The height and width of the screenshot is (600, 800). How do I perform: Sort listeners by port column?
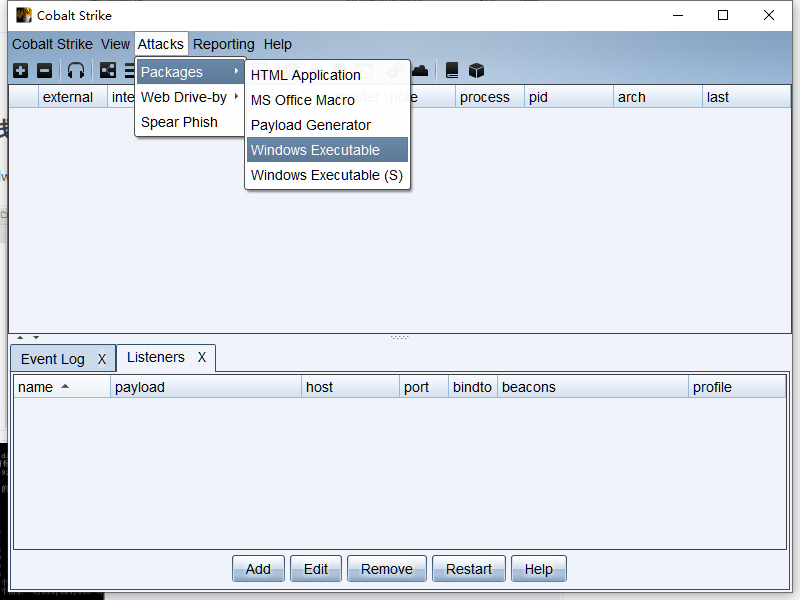pyautogui.click(x=424, y=387)
